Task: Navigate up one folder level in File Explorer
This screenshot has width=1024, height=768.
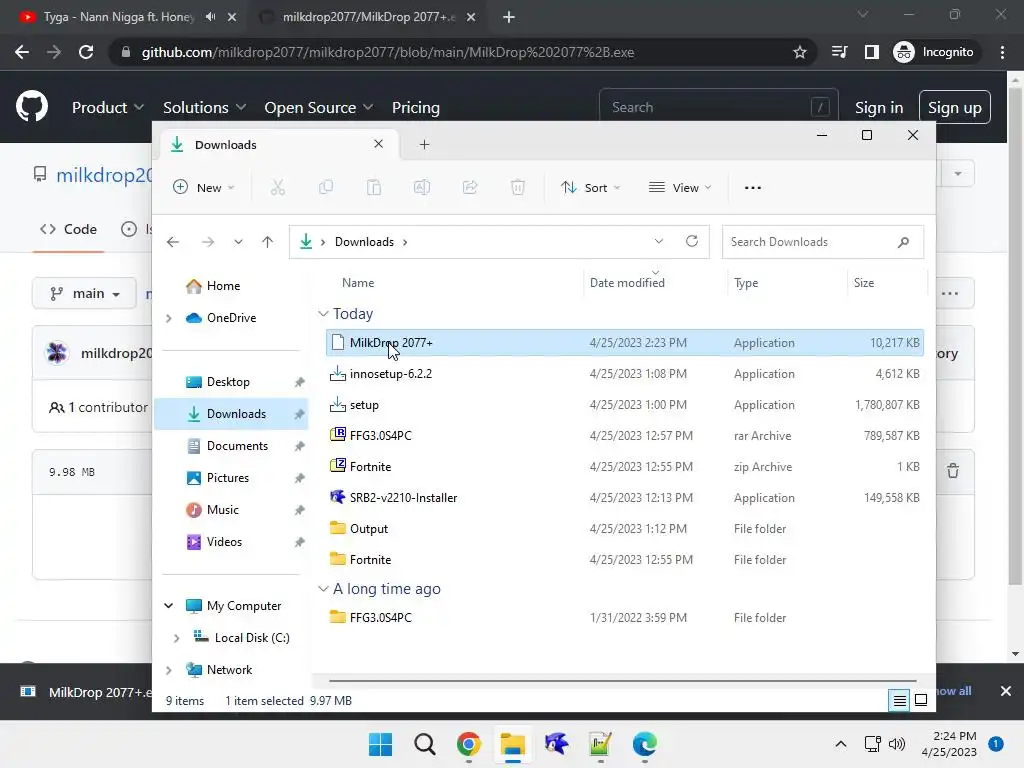Action: [267, 242]
